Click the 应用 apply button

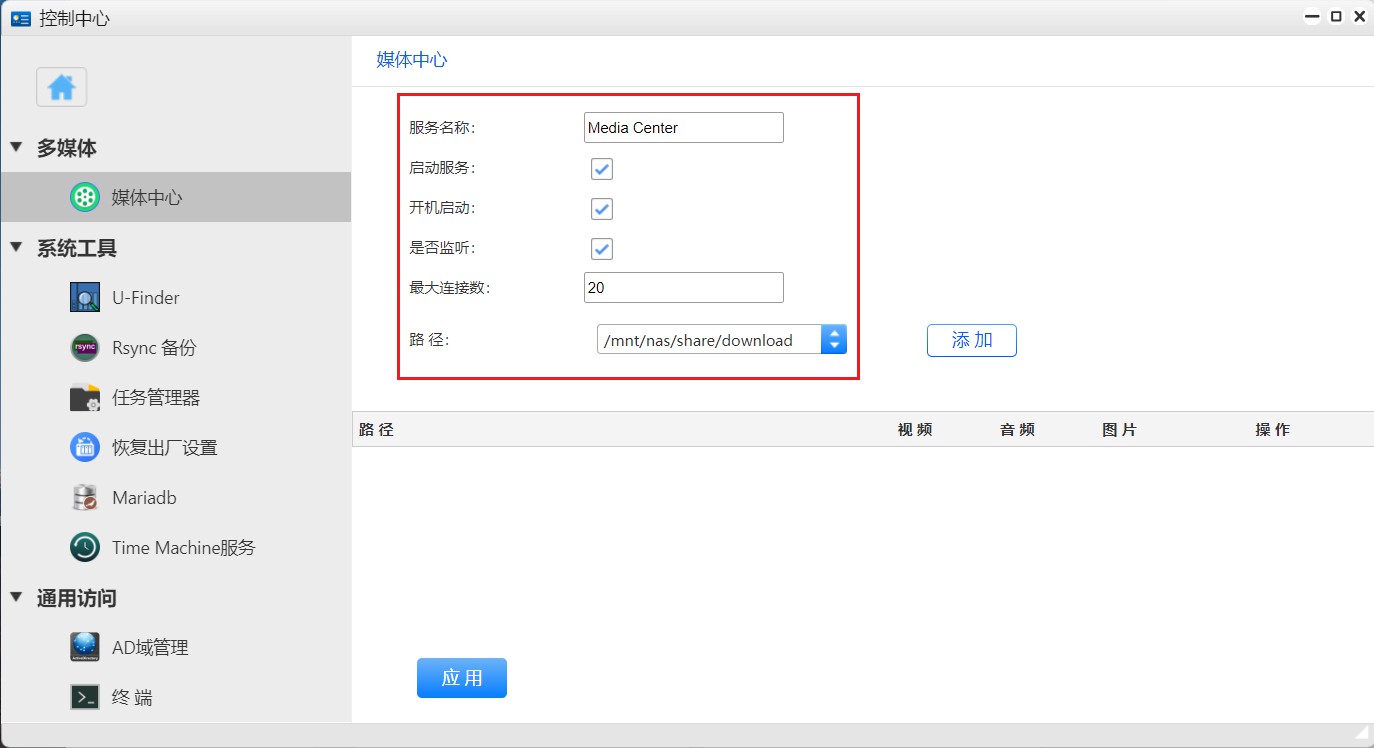tap(461, 678)
